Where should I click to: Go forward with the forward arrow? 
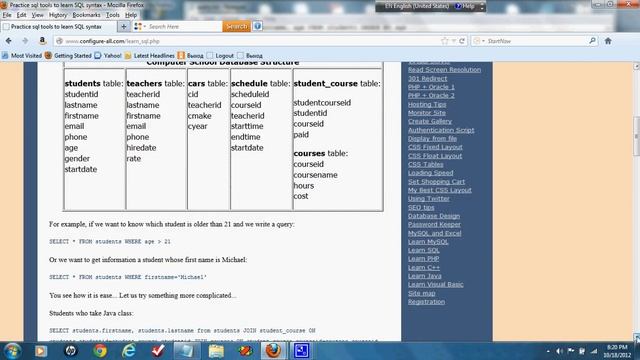pyautogui.click(x=25, y=41)
